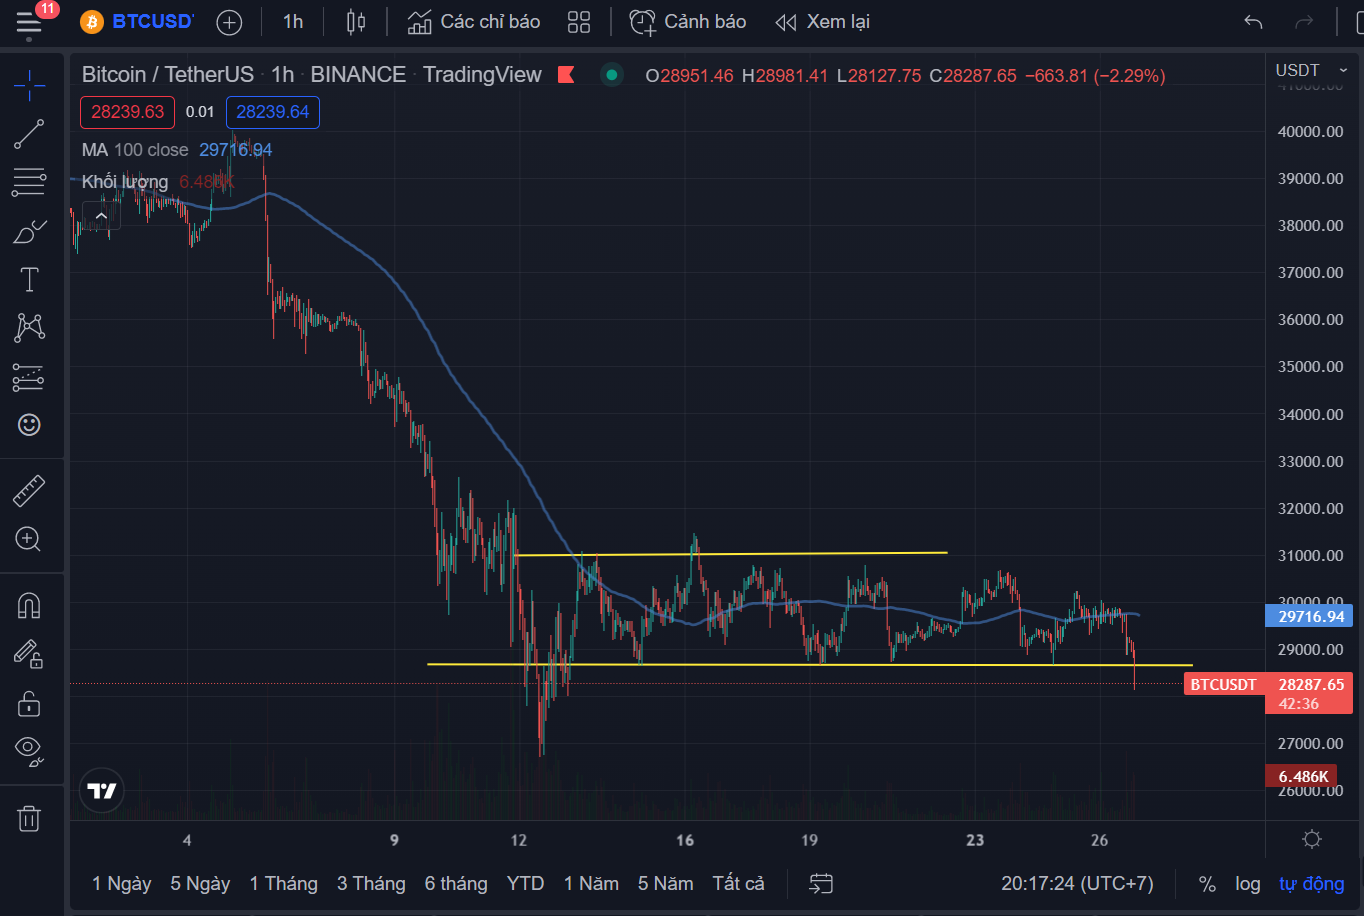This screenshot has height=916, width=1364.
Task: Click the Bitcoin / TetherUS chart title
Action: [x=168, y=74]
